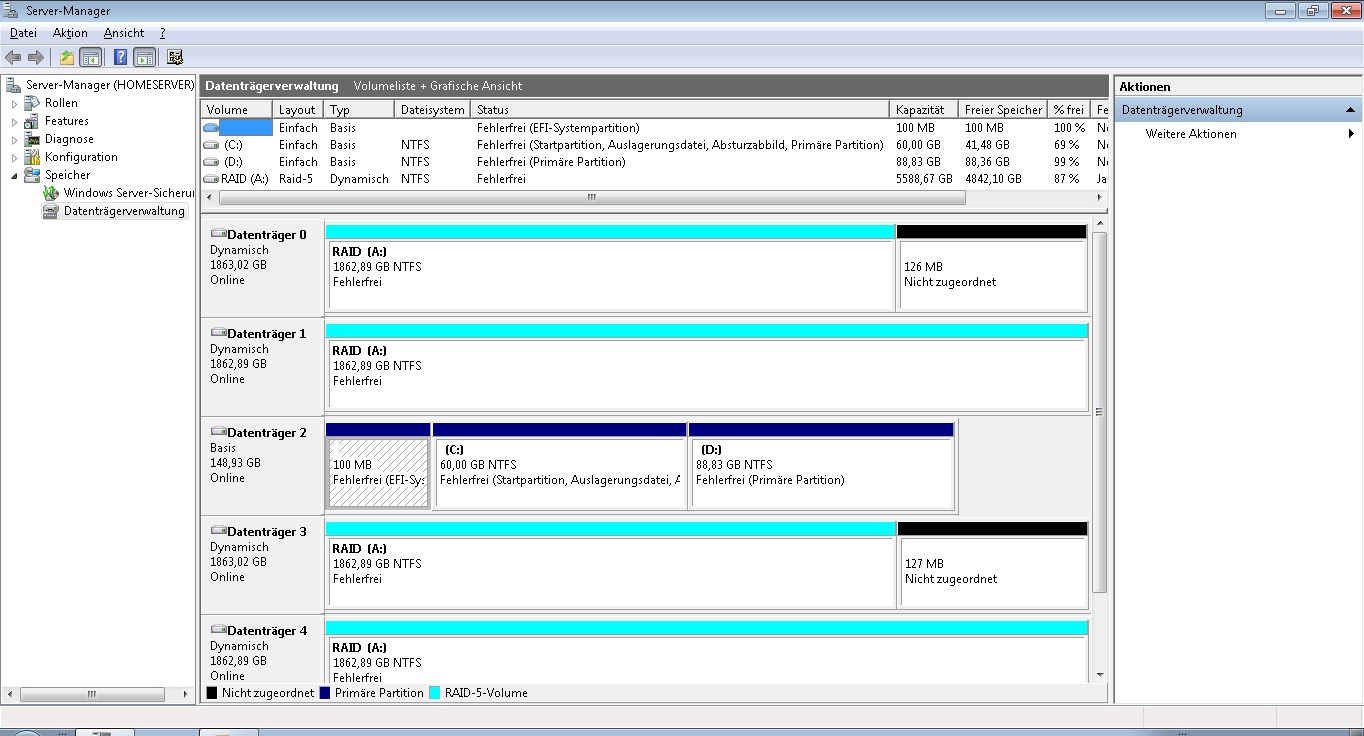Screen dimensions: 1364x736
Task: Select the (C:) volume drive icon
Action: [x=211, y=145]
